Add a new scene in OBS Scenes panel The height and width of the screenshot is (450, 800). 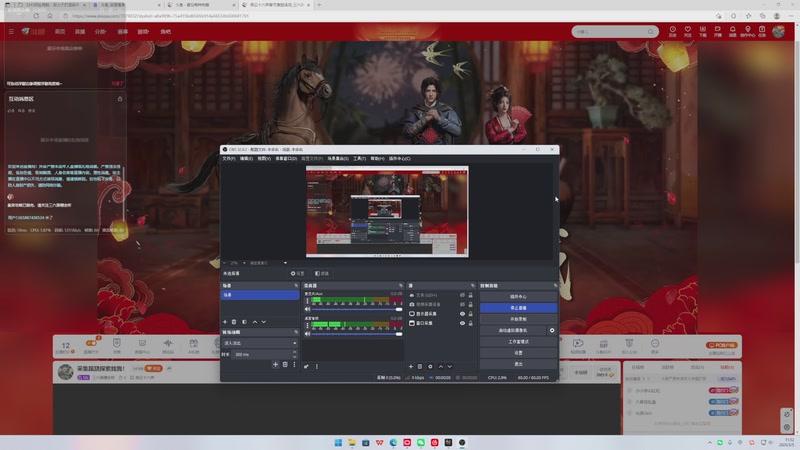(x=225, y=322)
